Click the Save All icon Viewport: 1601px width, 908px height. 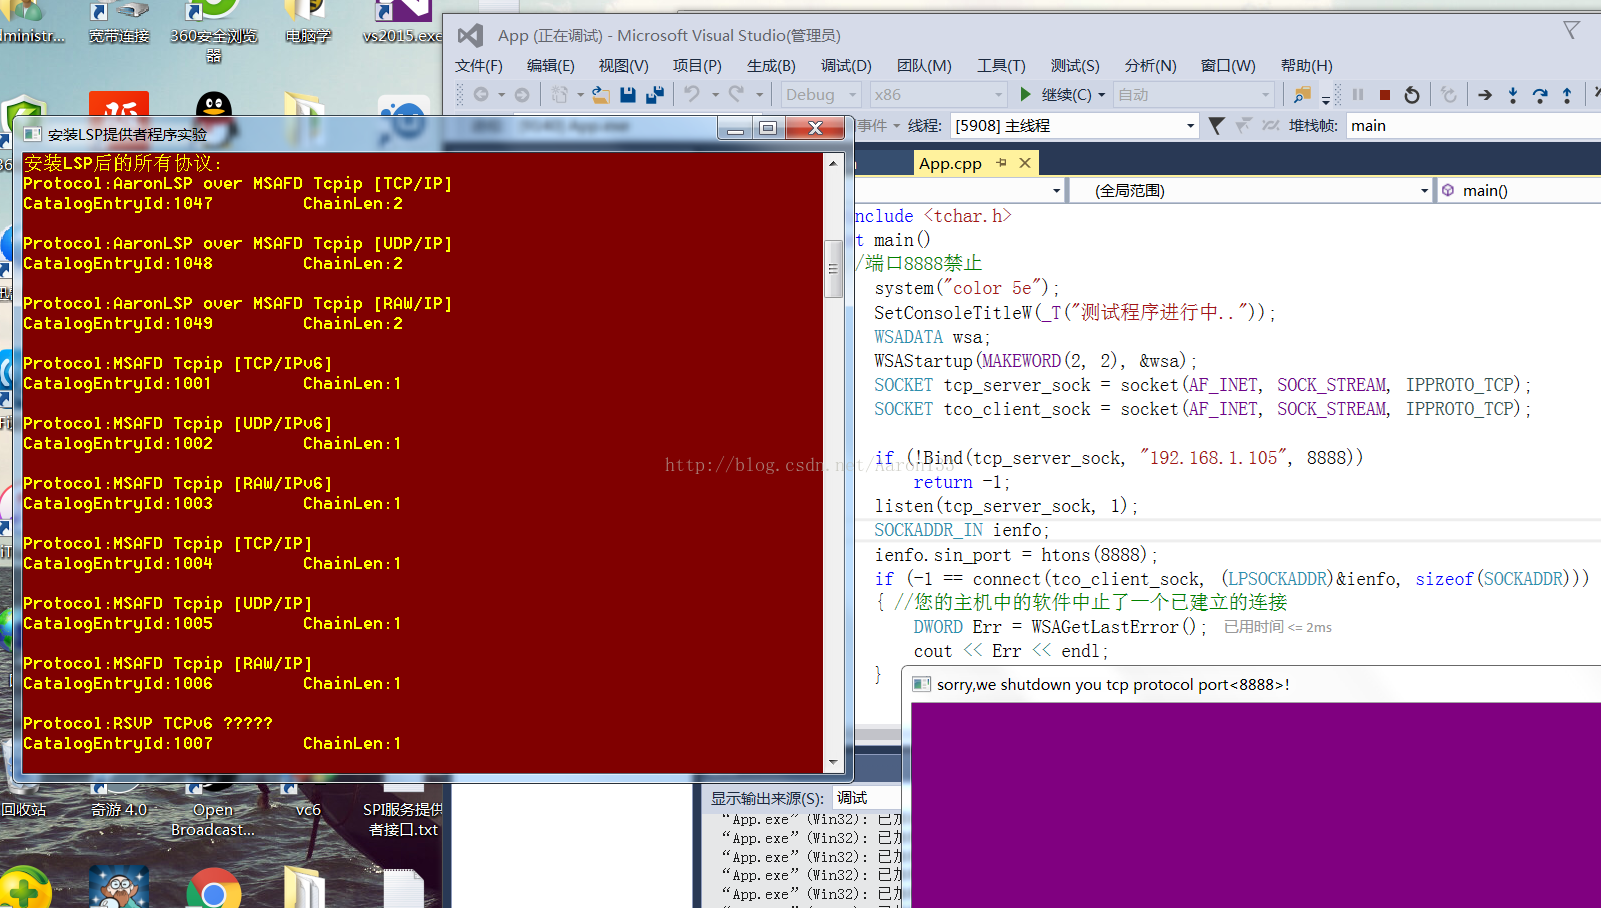[655, 94]
